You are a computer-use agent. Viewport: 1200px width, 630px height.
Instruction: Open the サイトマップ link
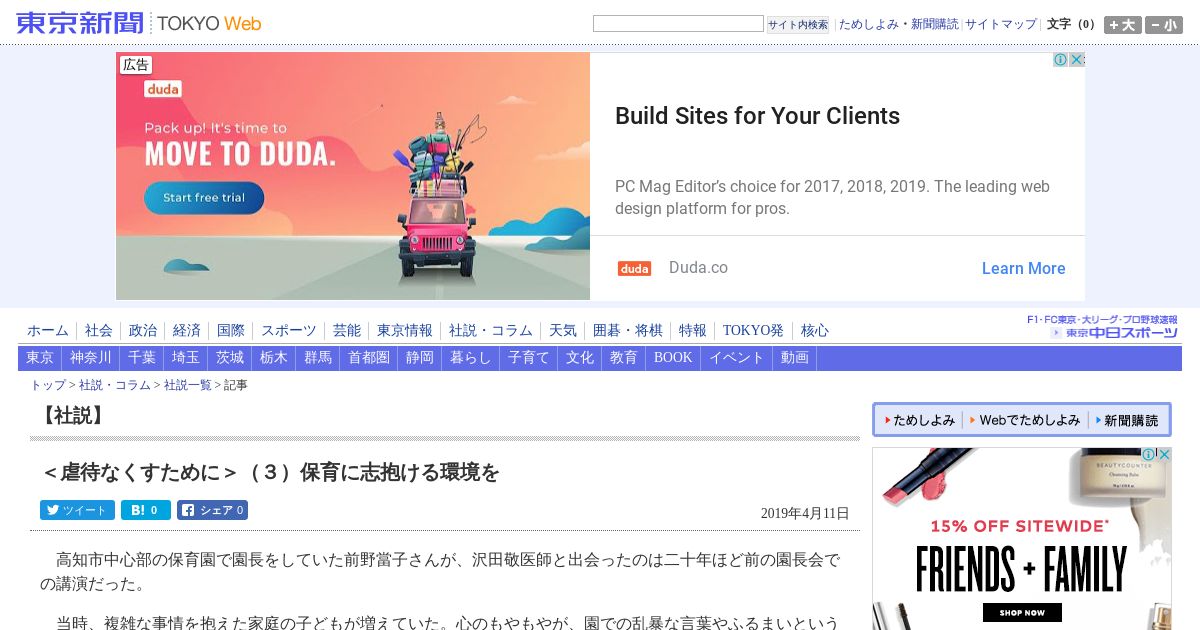click(x=1001, y=24)
